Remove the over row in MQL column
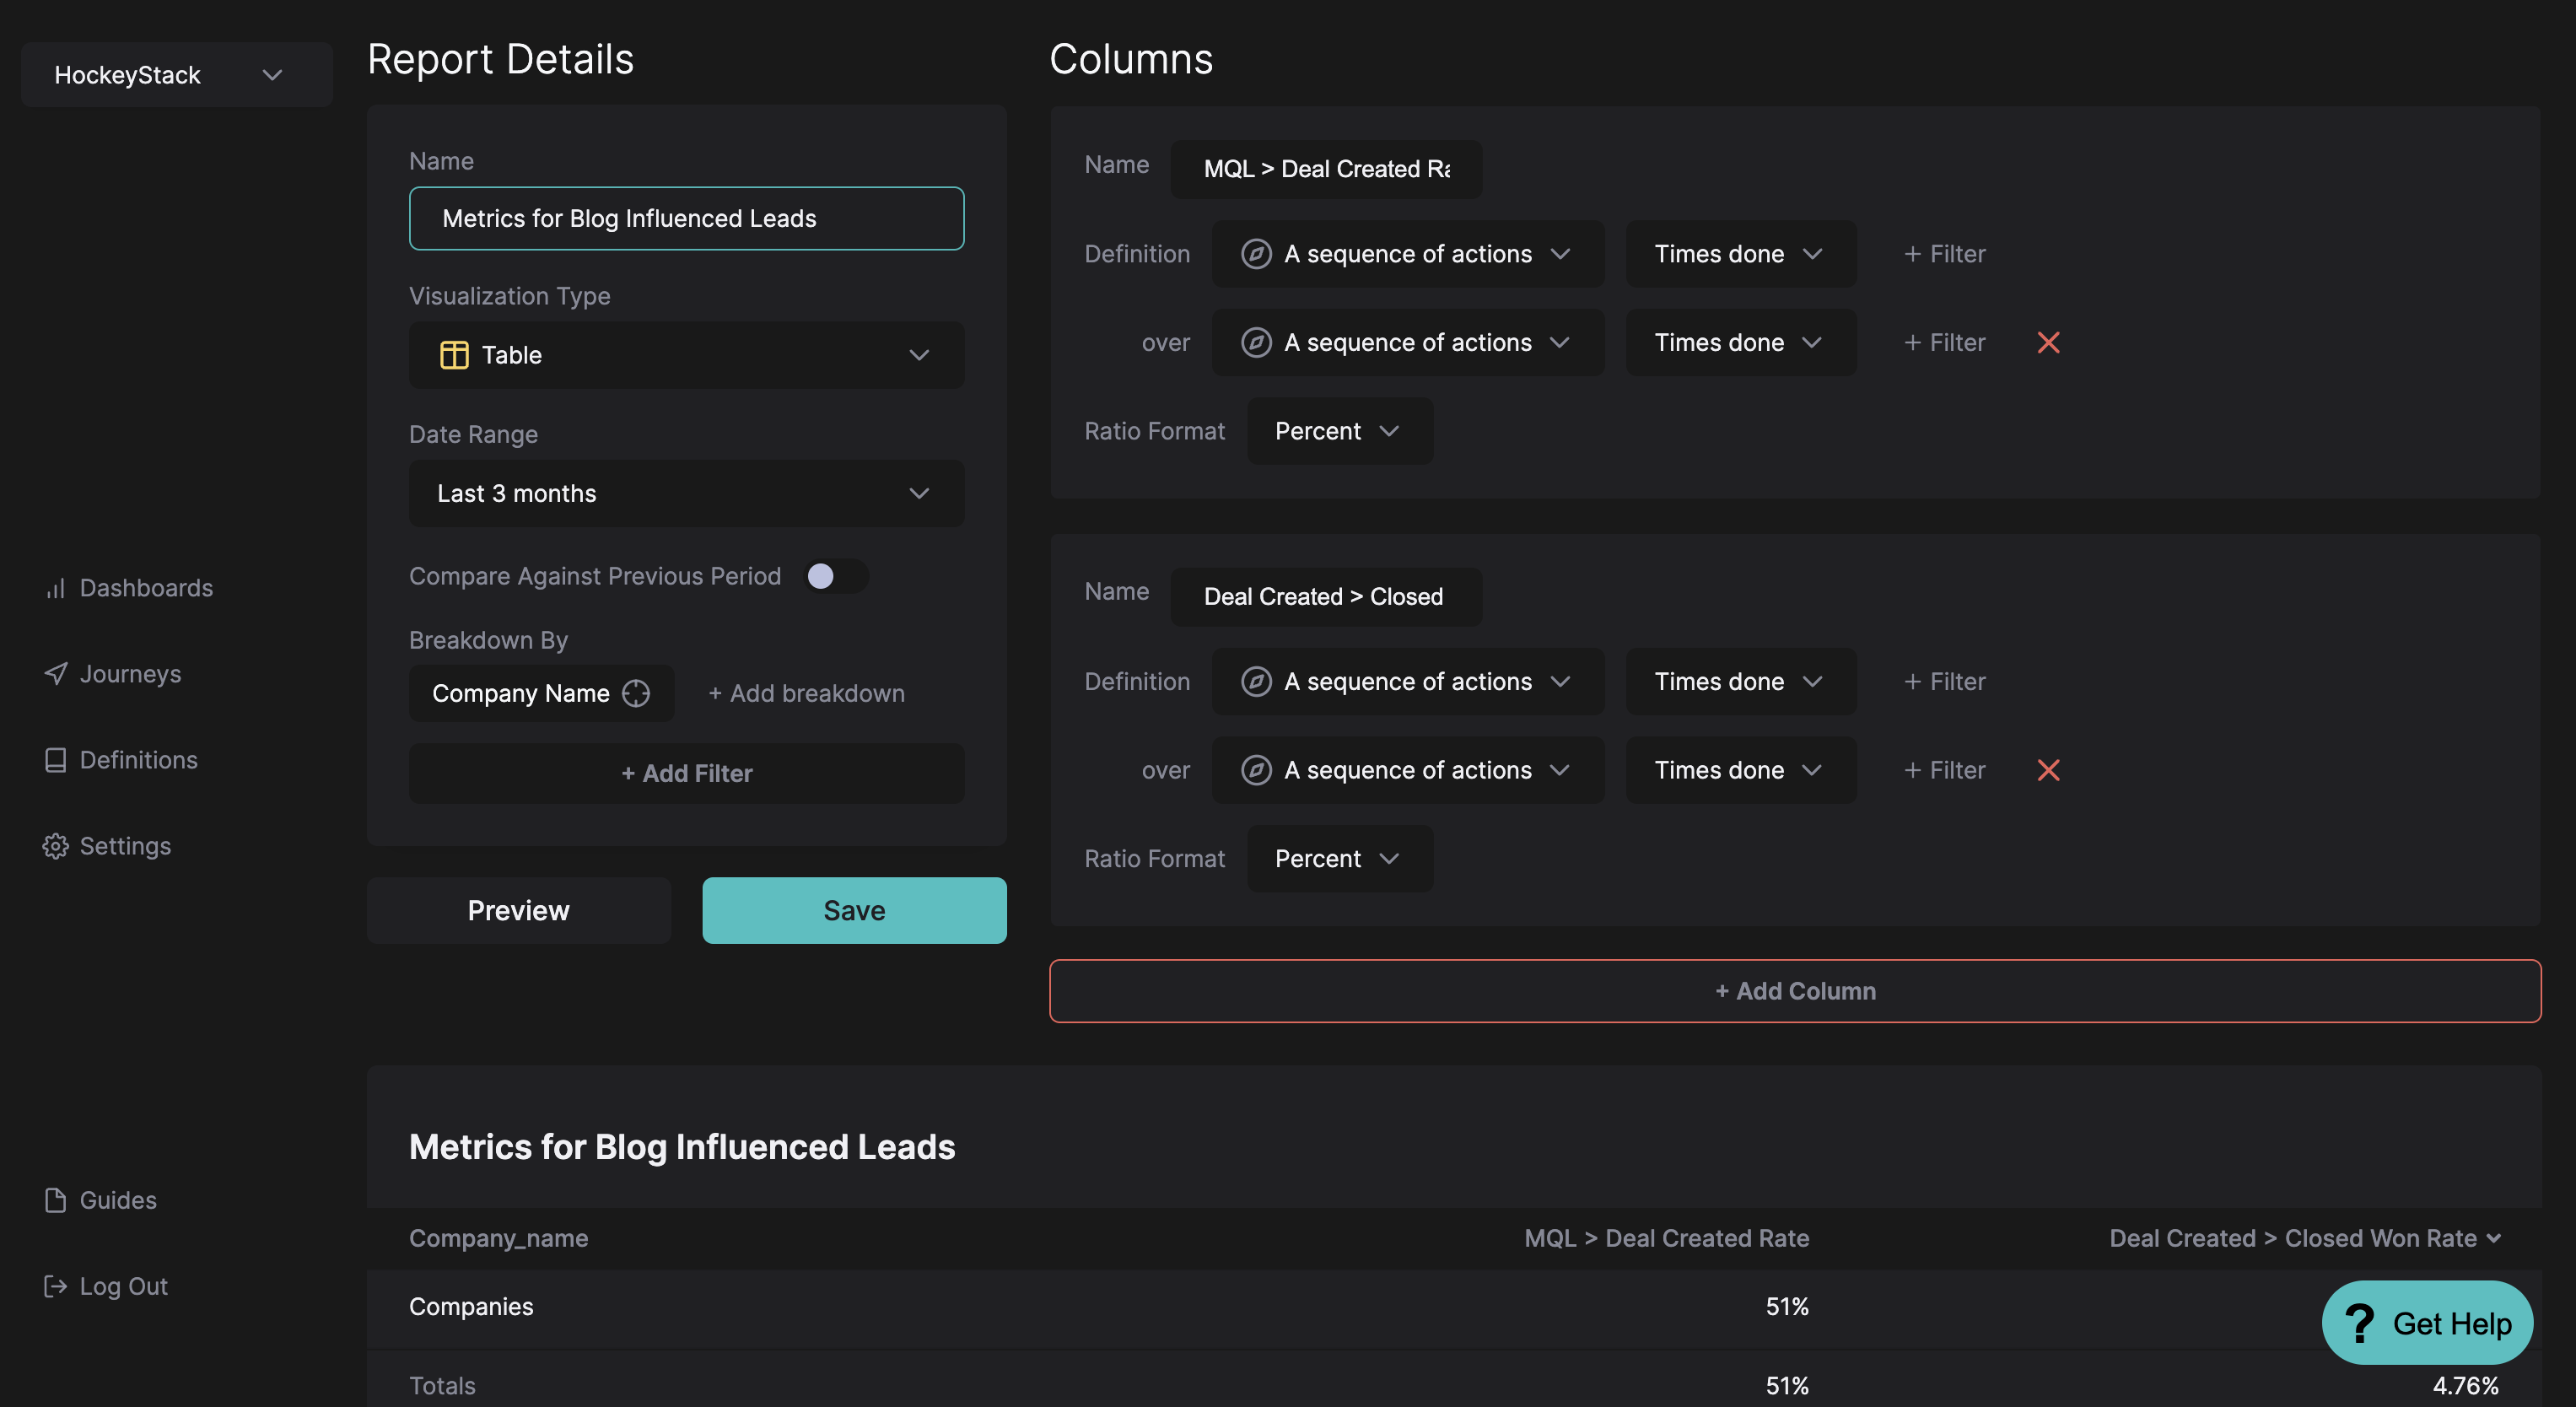The image size is (2576, 1407). (2048, 342)
